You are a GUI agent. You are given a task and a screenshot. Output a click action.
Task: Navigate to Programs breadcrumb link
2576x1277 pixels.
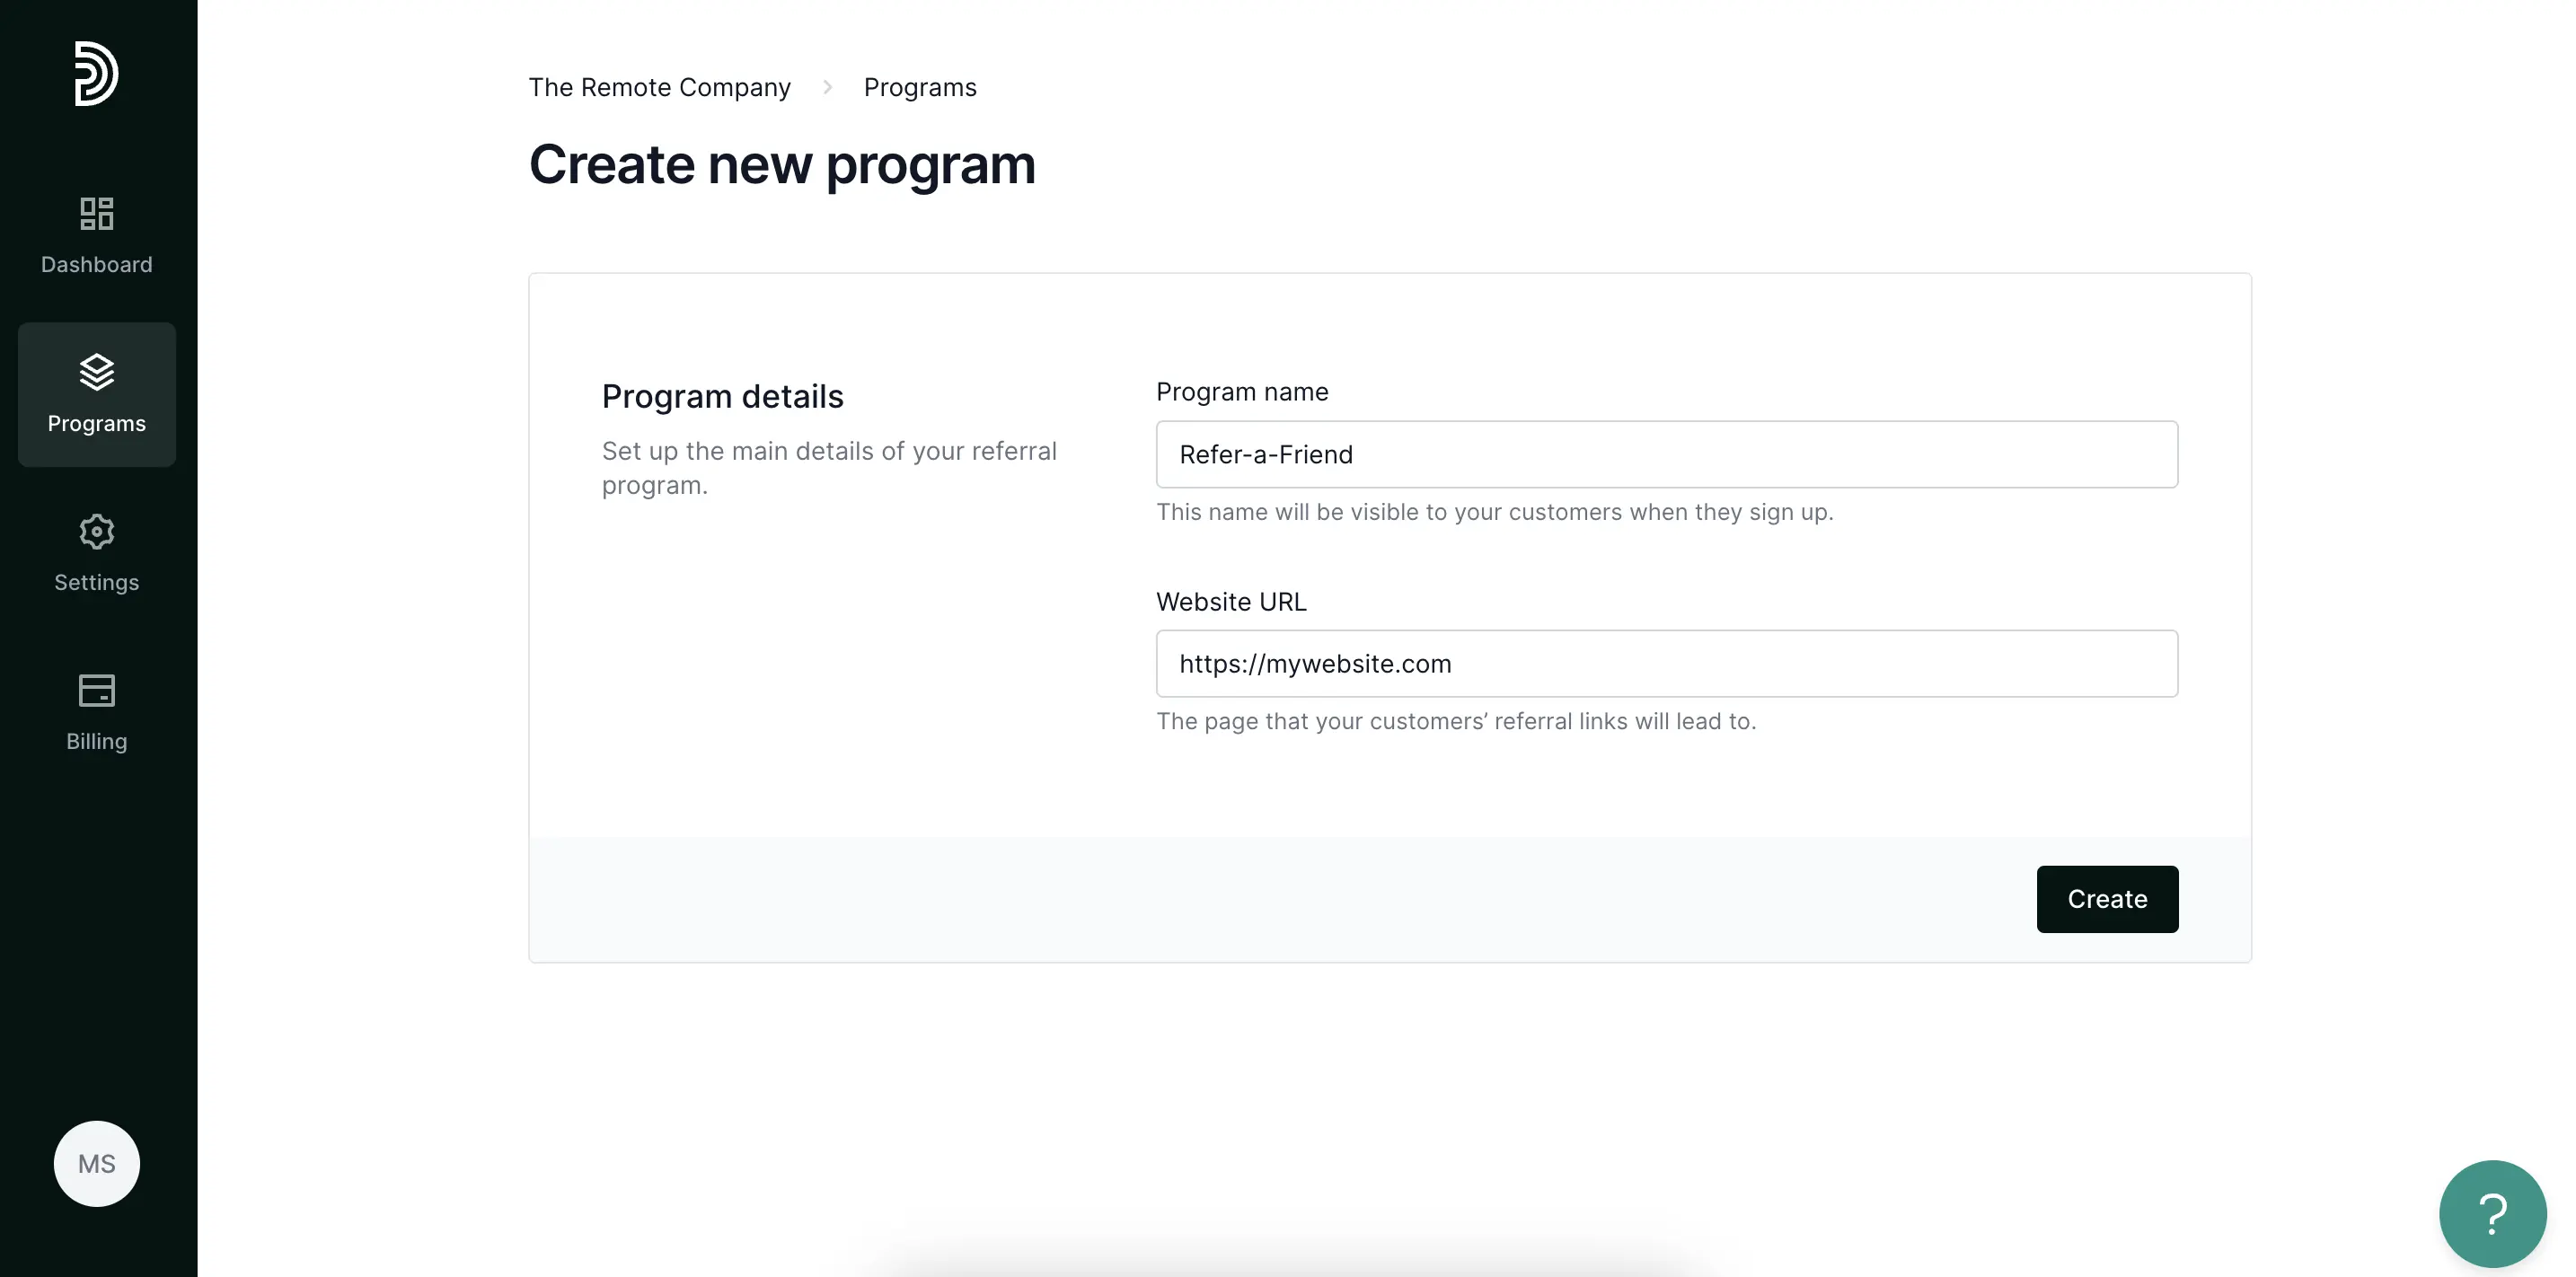pyautogui.click(x=920, y=87)
